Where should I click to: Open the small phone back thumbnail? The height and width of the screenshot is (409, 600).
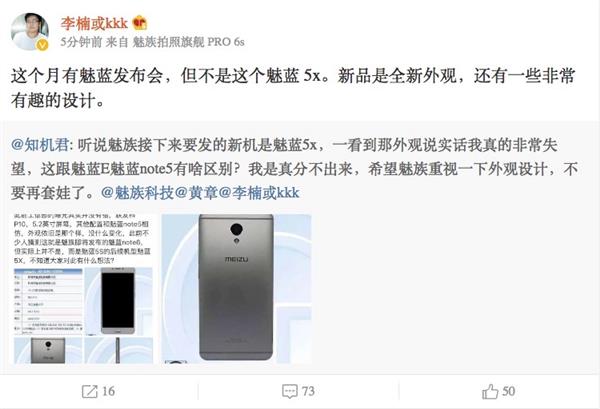[x=48, y=350]
